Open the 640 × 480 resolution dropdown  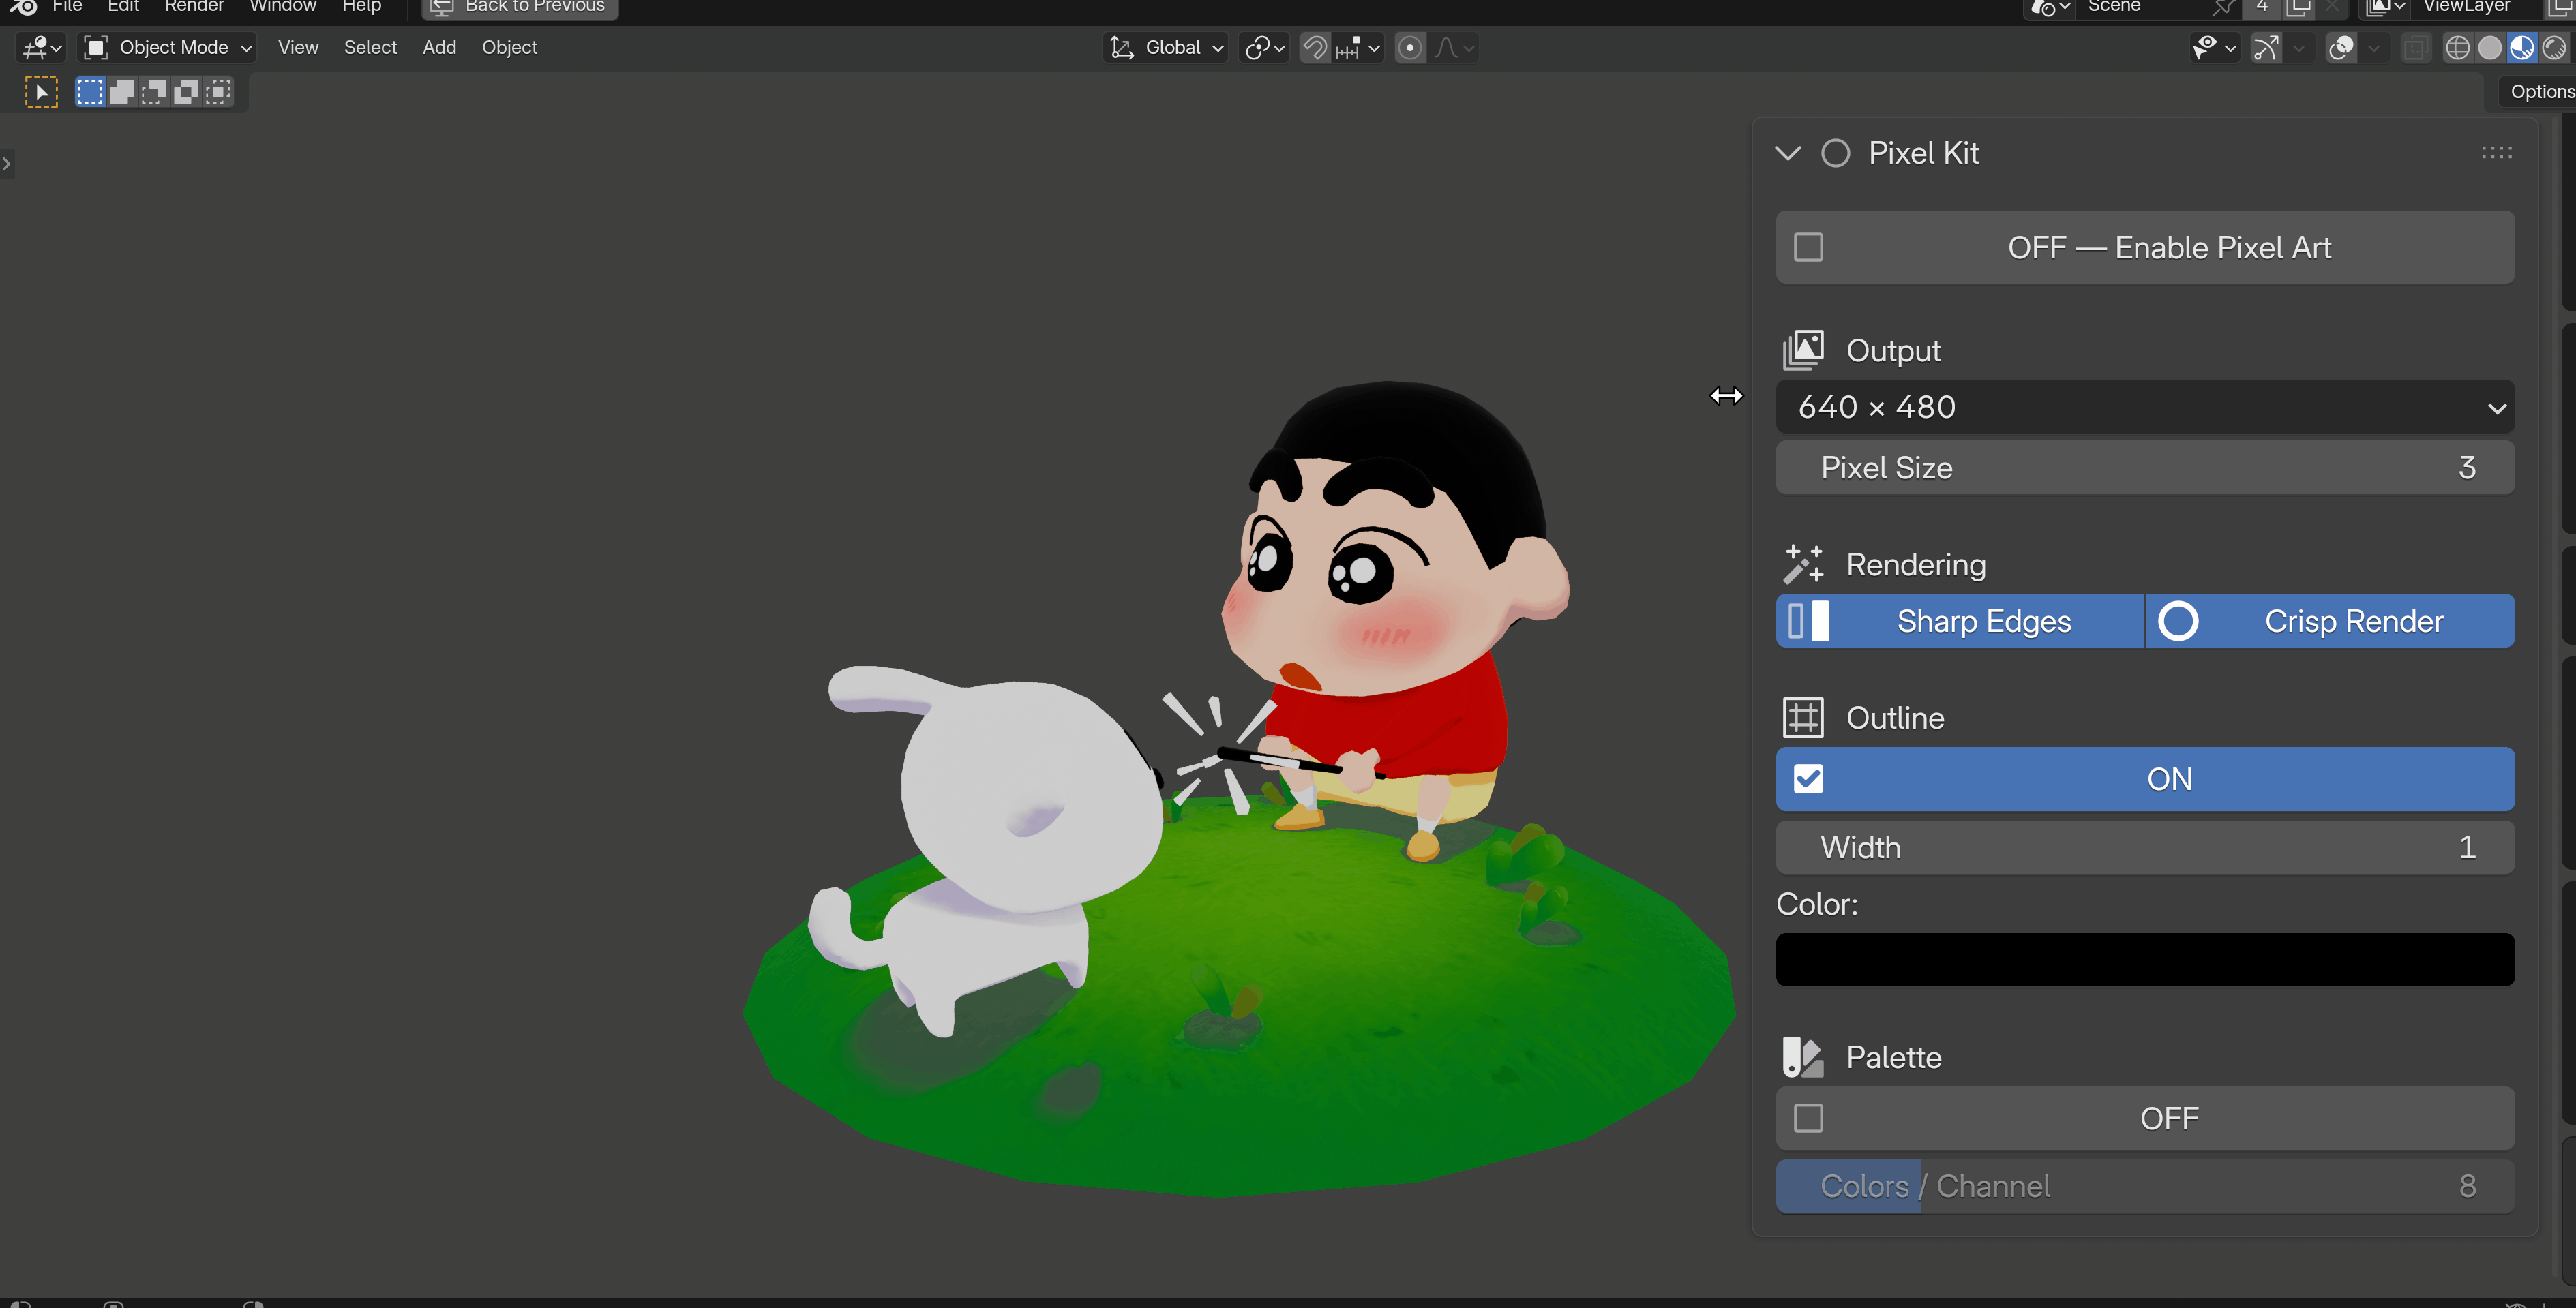click(x=2145, y=407)
